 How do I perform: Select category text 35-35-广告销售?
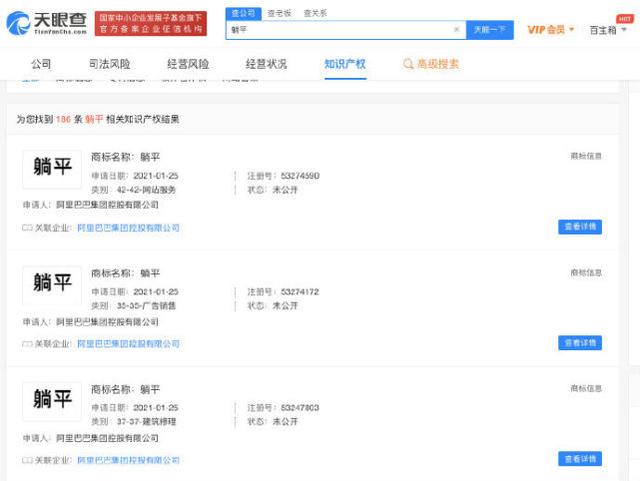click(146, 306)
